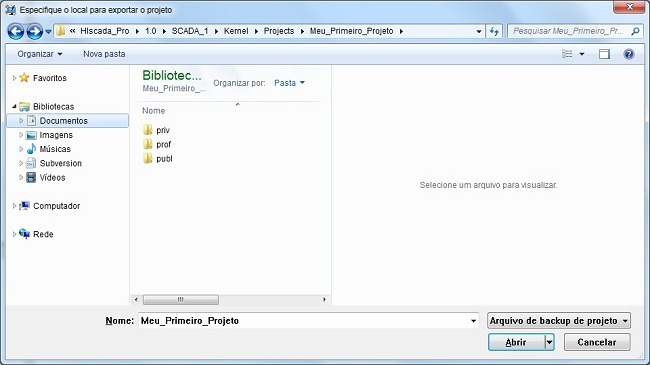Screen dimensions: 650x365
Task: Click the Vídeos film icon
Action: click(31, 178)
